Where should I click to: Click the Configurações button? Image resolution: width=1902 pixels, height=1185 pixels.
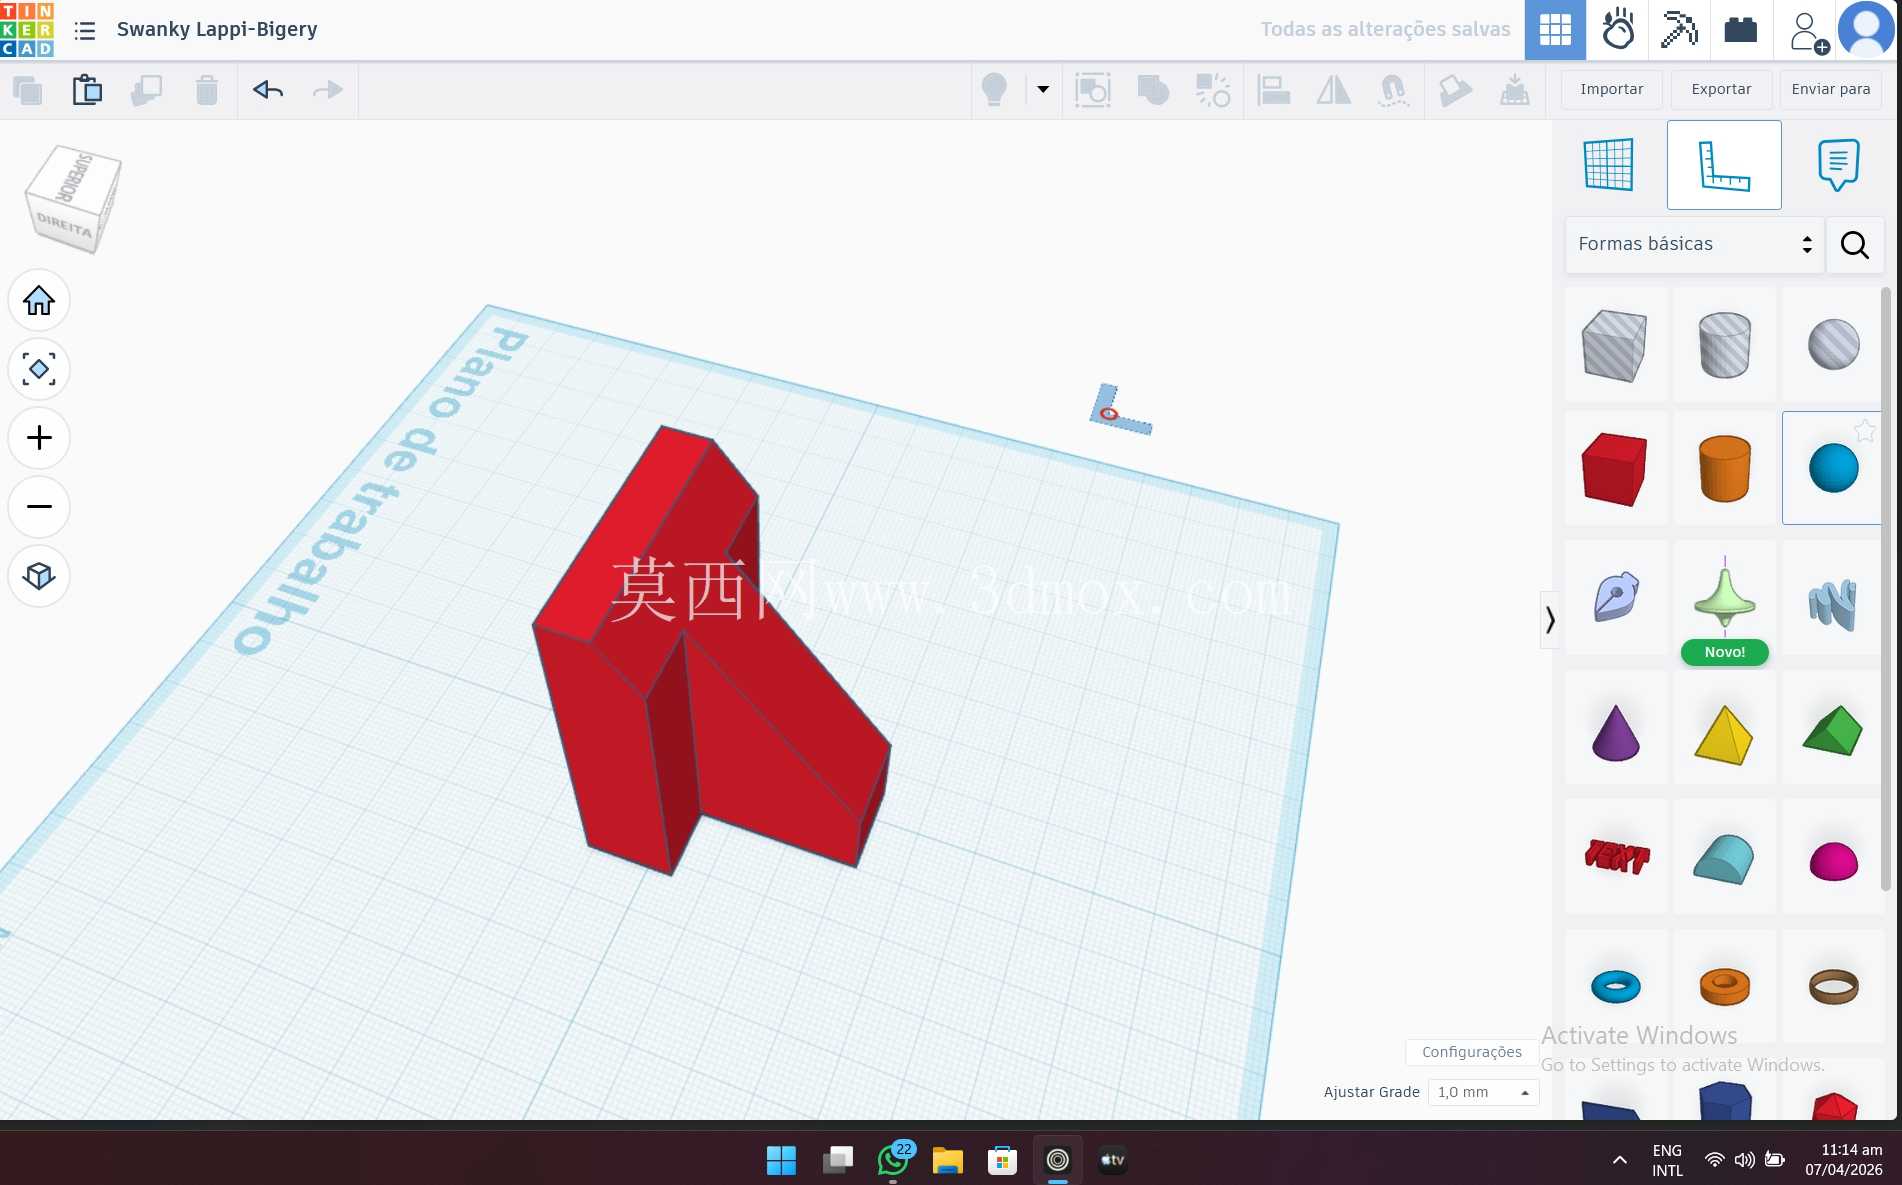click(x=1471, y=1052)
